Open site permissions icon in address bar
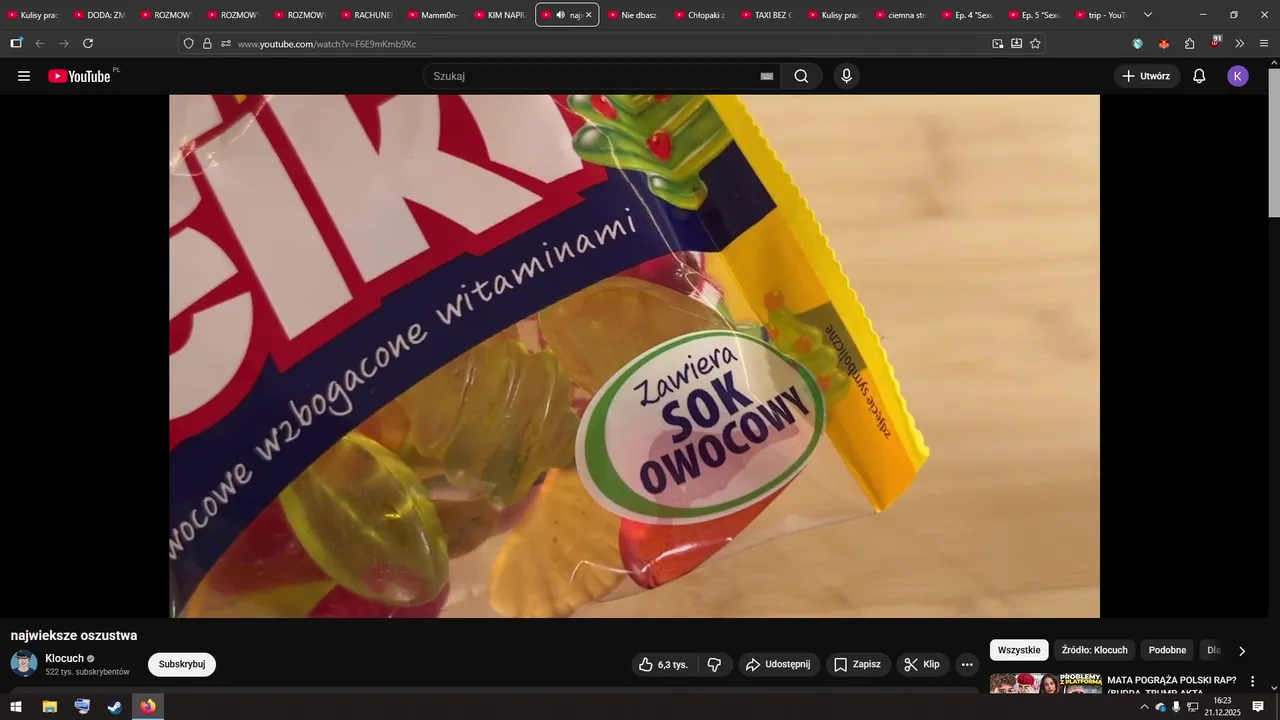Viewport: 1280px width, 720px height. point(226,44)
